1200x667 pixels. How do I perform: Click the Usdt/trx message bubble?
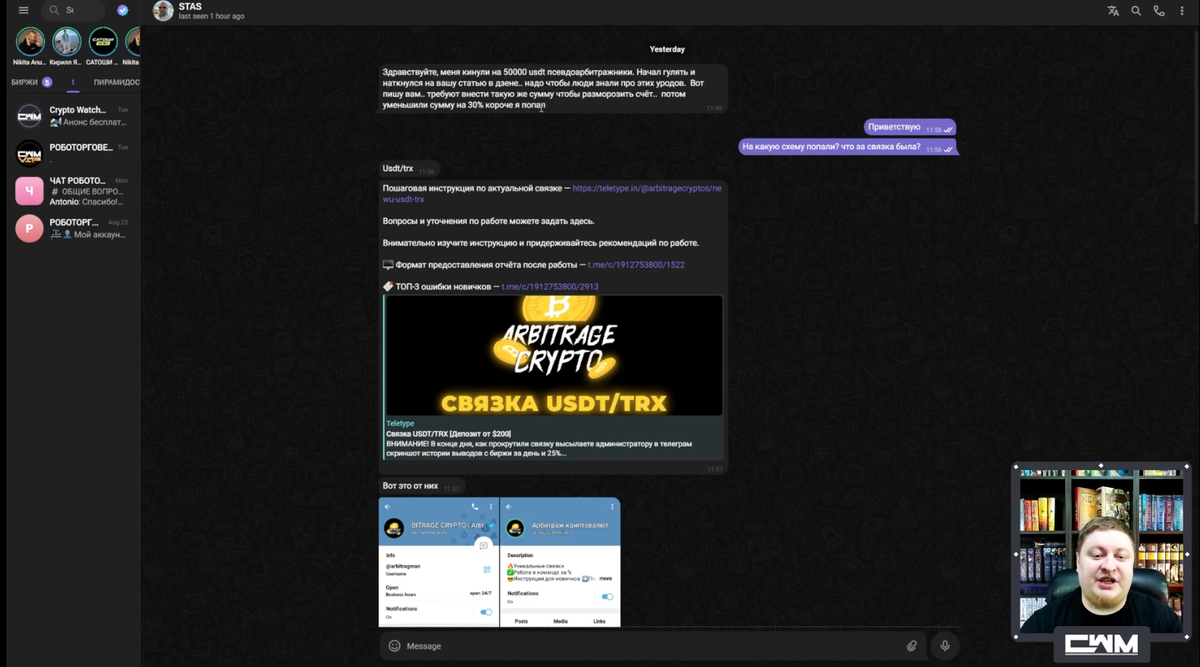point(409,169)
